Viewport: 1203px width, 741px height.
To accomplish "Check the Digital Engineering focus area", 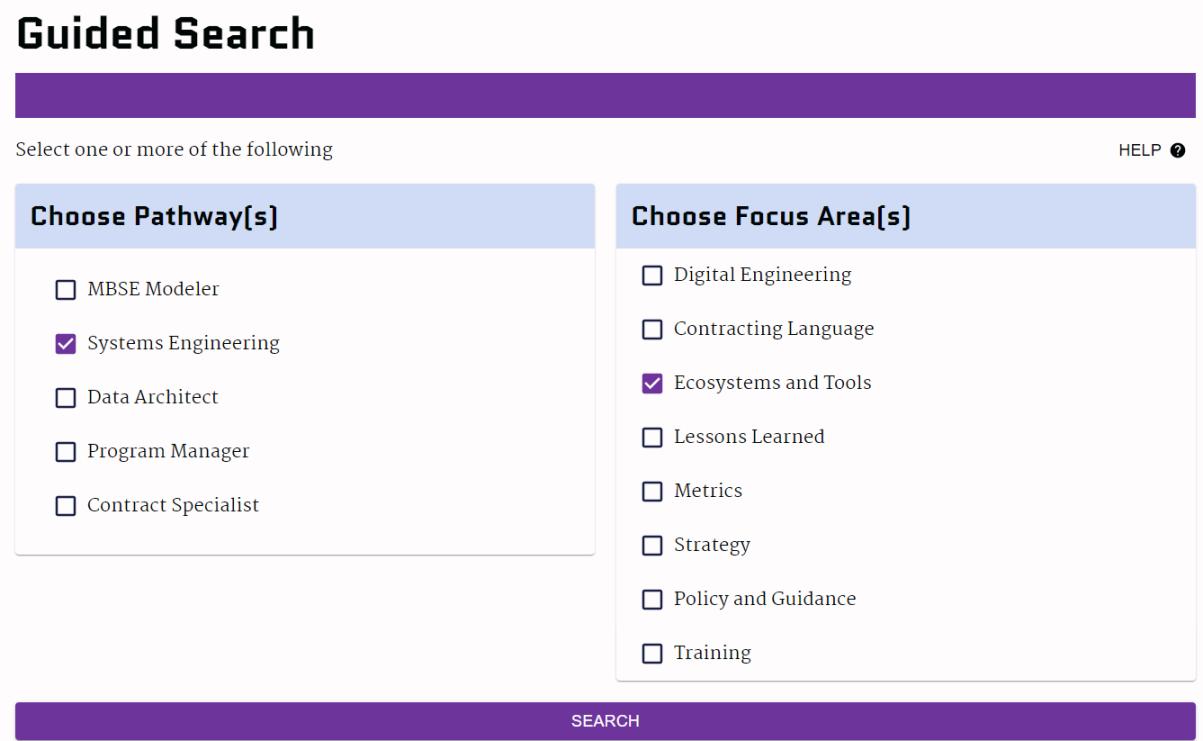I will tap(652, 275).
